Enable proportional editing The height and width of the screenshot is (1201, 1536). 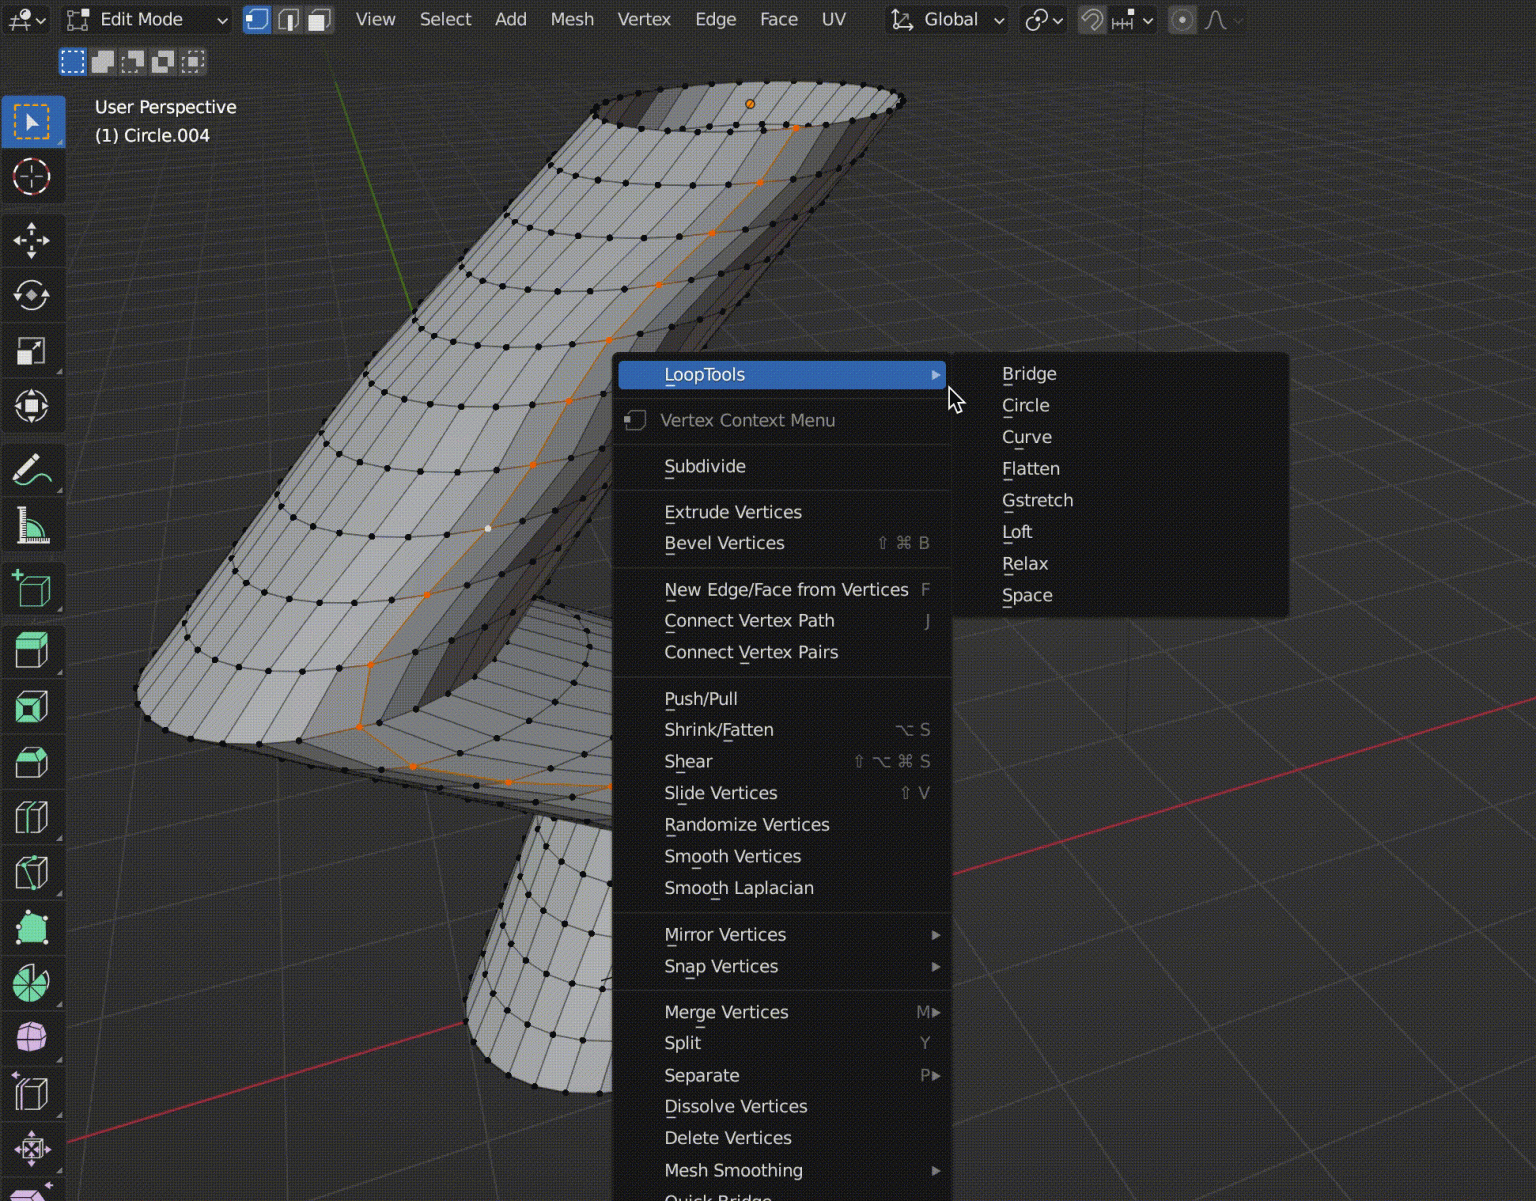tap(1182, 19)
